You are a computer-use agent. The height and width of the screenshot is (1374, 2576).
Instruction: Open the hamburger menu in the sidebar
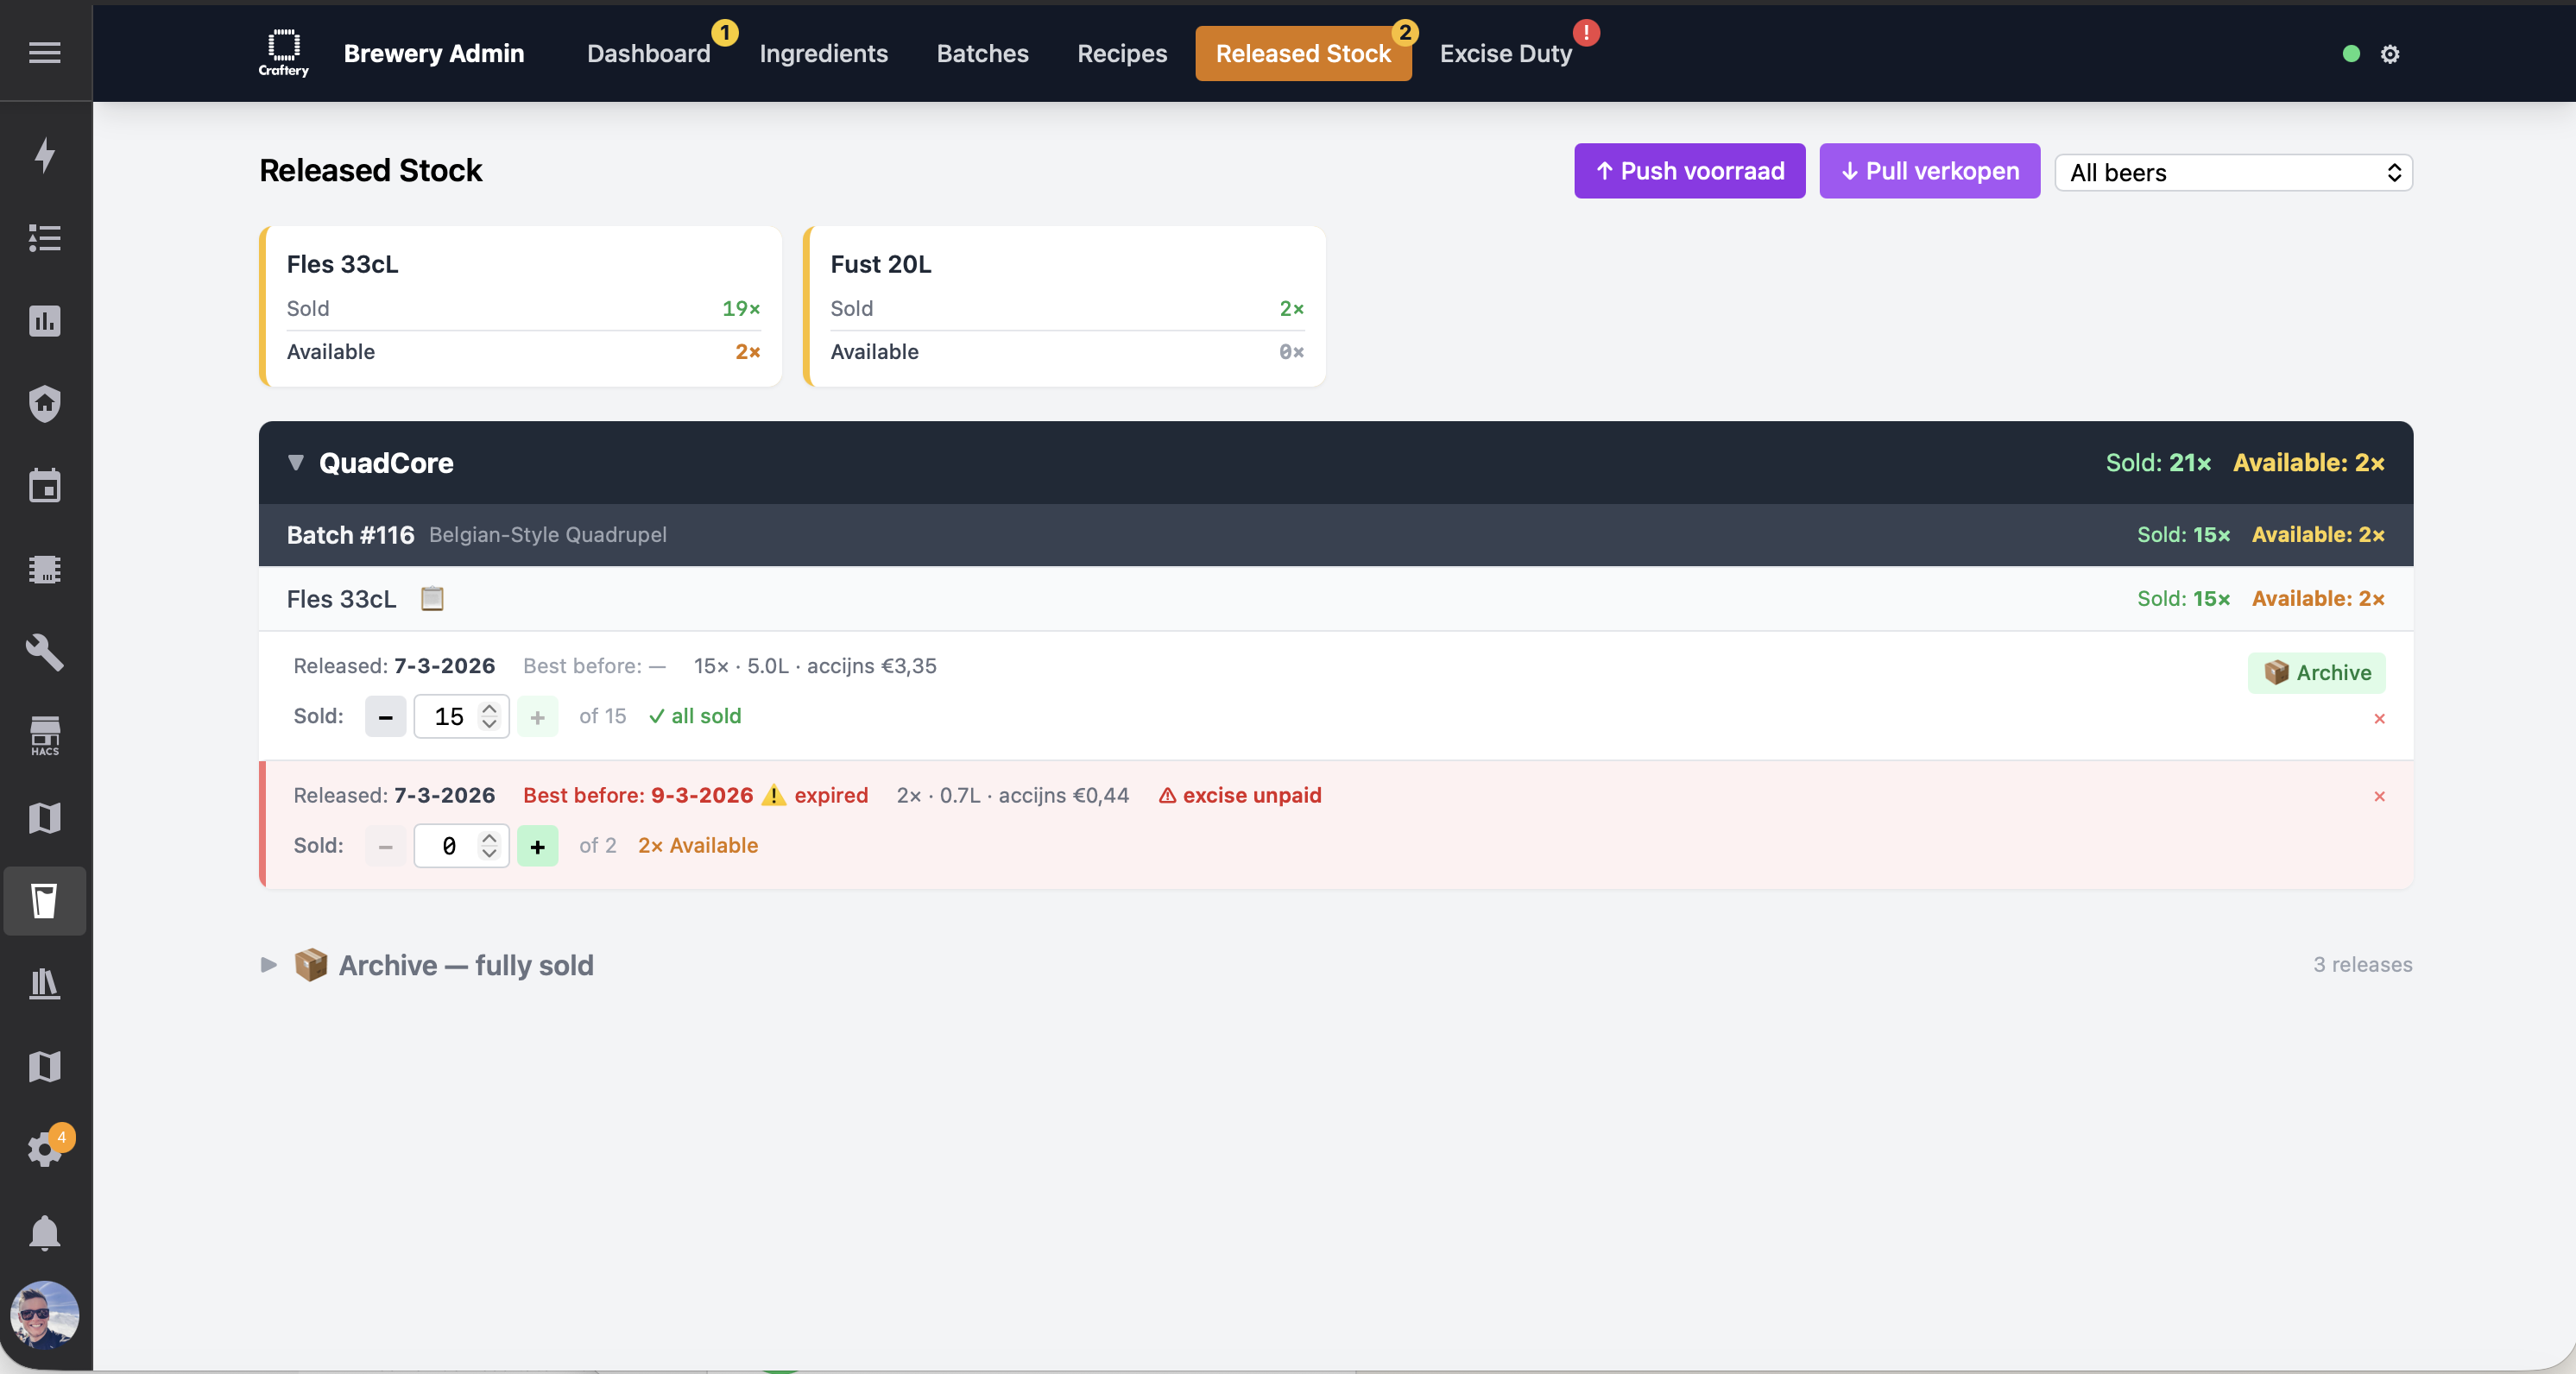[45, 52]
